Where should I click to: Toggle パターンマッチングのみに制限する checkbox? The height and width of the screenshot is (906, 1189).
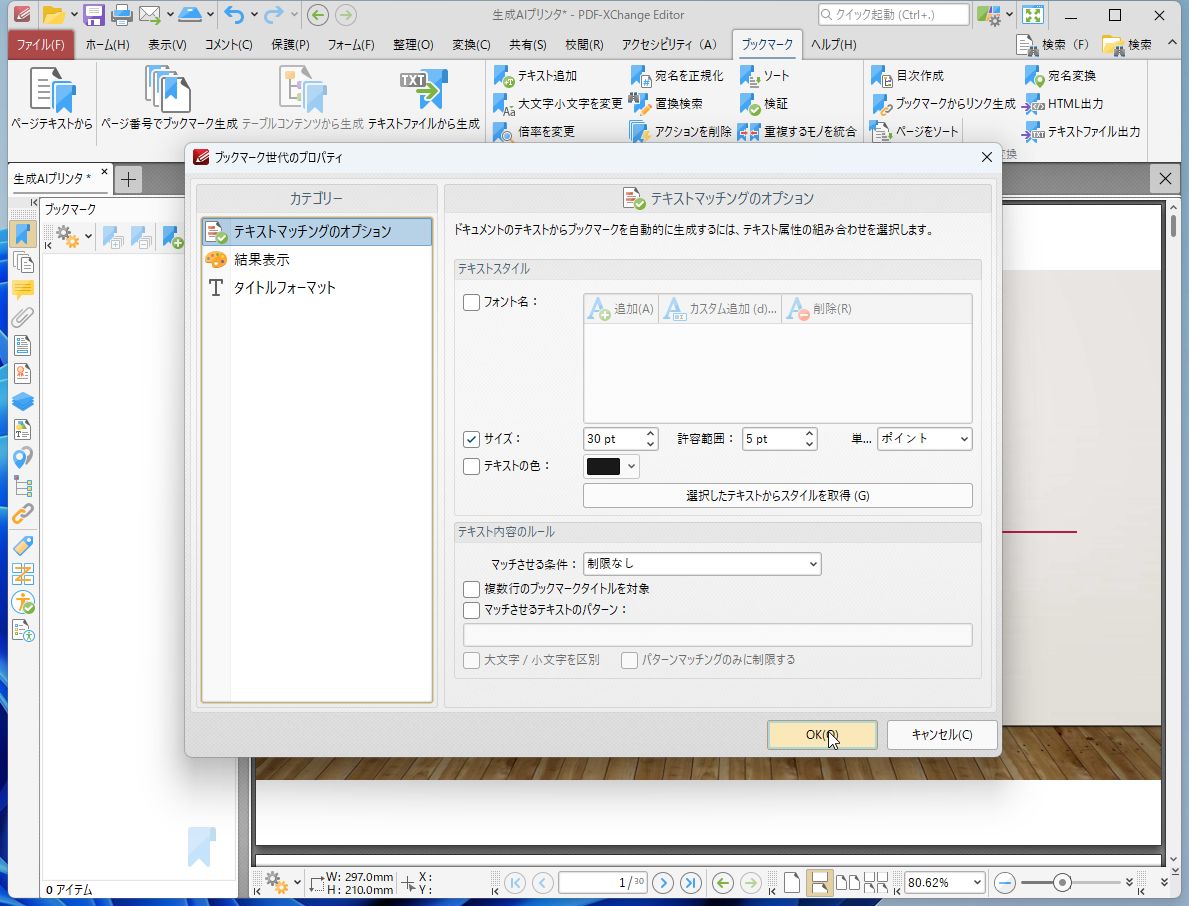click(629, 660)
